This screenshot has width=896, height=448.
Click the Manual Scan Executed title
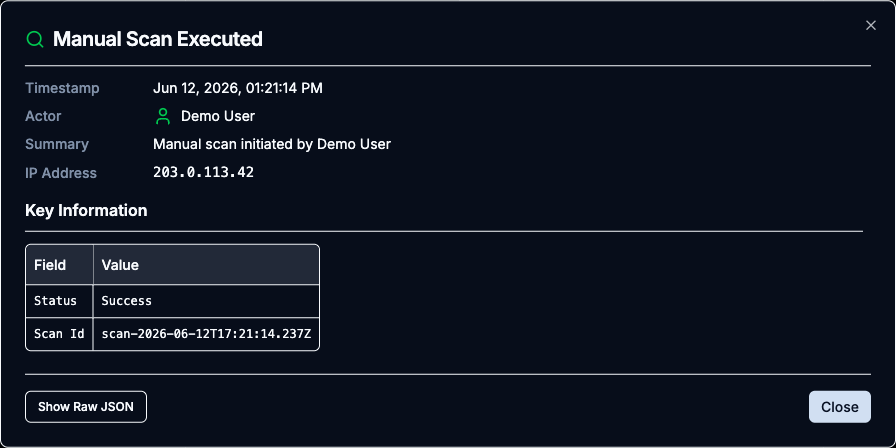tap(158, 39)
